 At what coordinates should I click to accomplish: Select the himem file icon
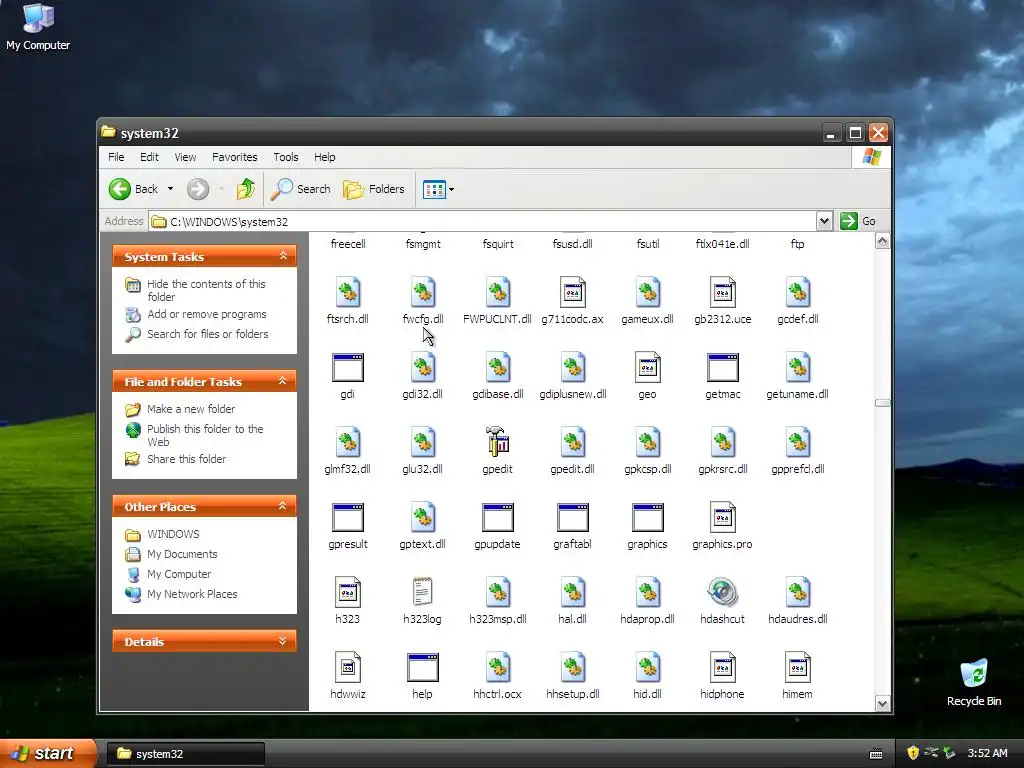(x=797, y=667)
